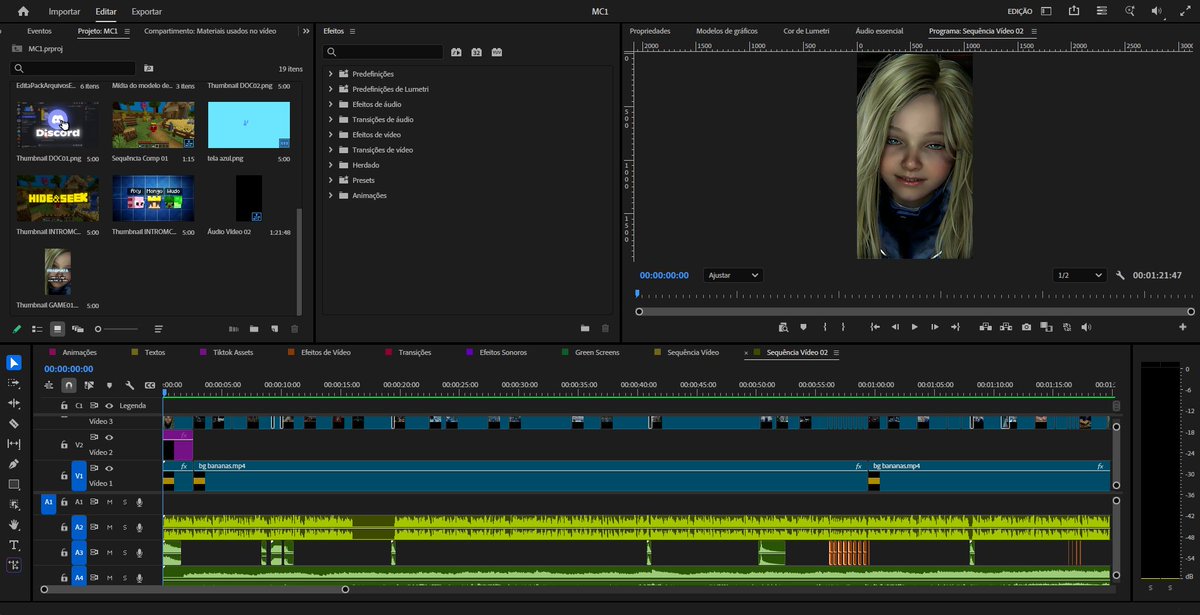Image resolution: width=1200 pixels, height=615 pixels.
Task: Select the Hand tool
Action: [x=14, y=524]
